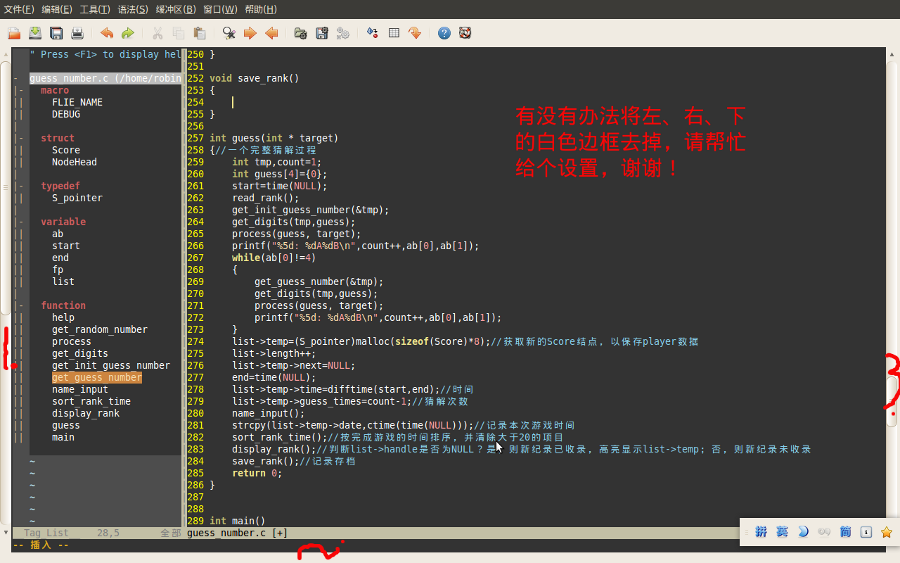Select the S_pointer typedef tag

pyautogui.click(x=77, y=197)
